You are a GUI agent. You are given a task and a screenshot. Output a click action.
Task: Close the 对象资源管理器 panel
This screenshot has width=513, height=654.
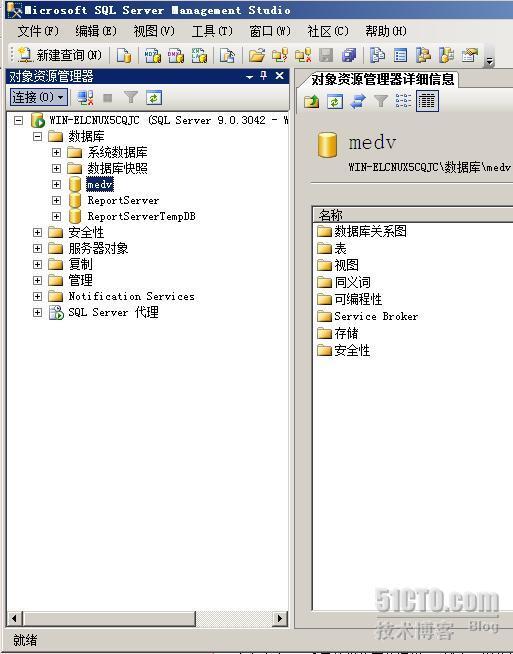coord(279,76)
